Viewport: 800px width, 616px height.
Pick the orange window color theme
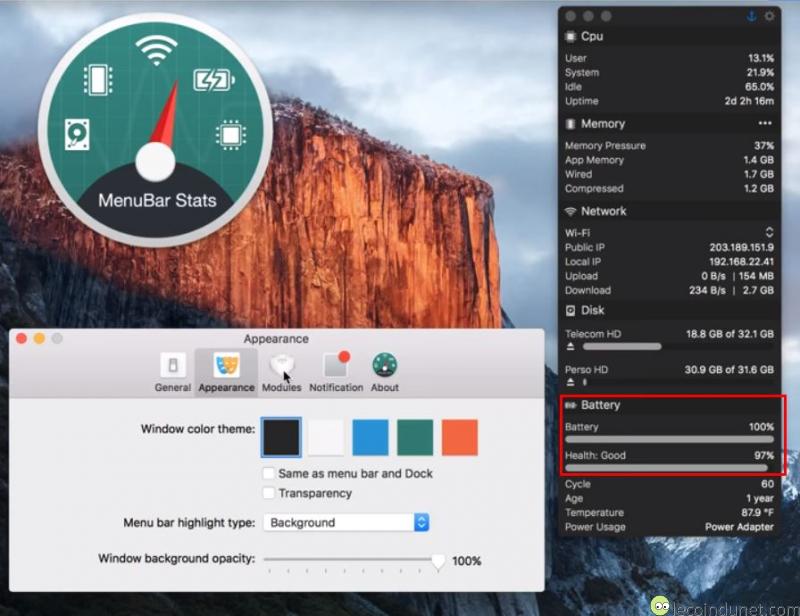tap(460, 437)
